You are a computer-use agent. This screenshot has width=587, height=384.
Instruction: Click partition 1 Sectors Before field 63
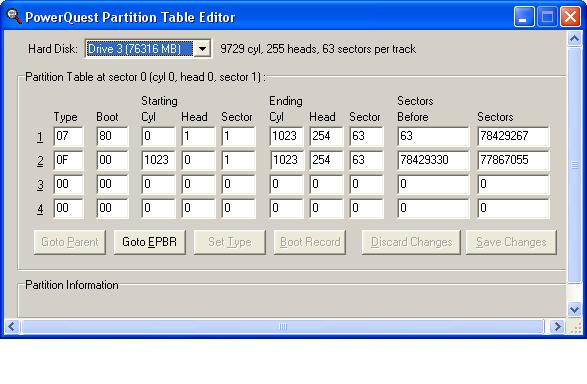click(433, 136)
